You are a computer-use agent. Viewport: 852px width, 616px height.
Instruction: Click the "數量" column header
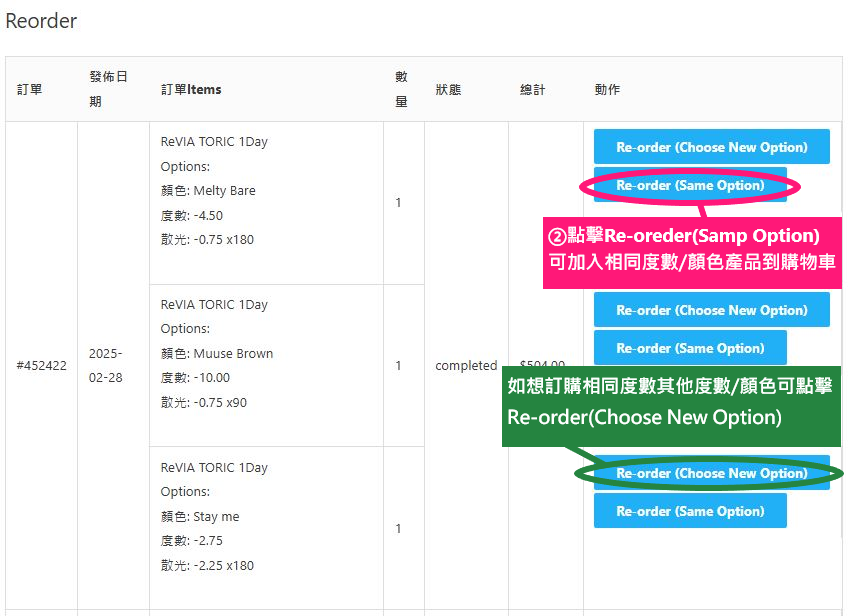[402, 89]
